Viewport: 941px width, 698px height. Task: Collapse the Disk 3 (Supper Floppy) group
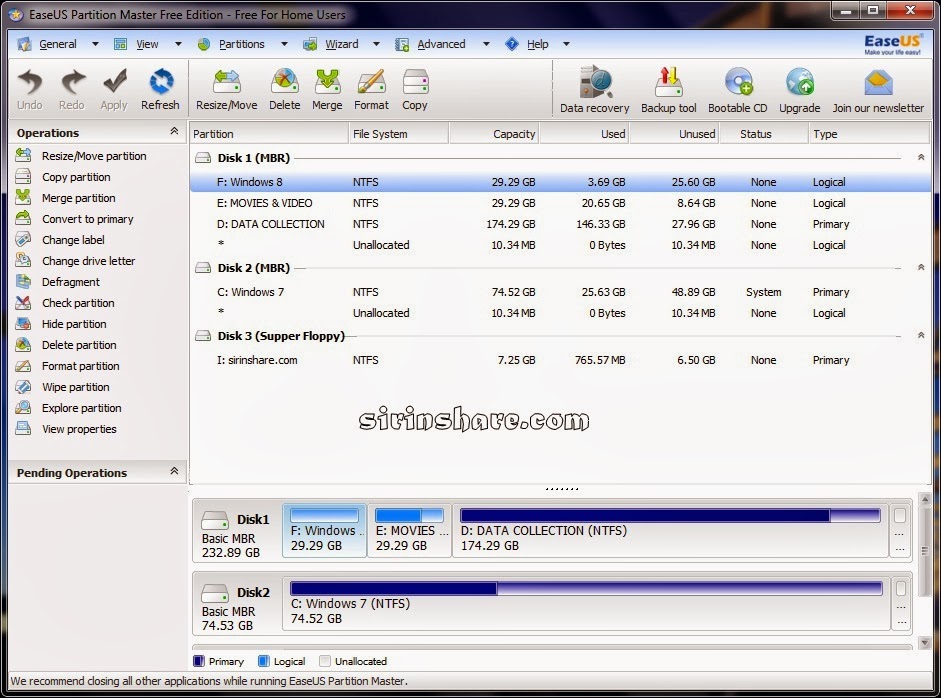point(921,335)
